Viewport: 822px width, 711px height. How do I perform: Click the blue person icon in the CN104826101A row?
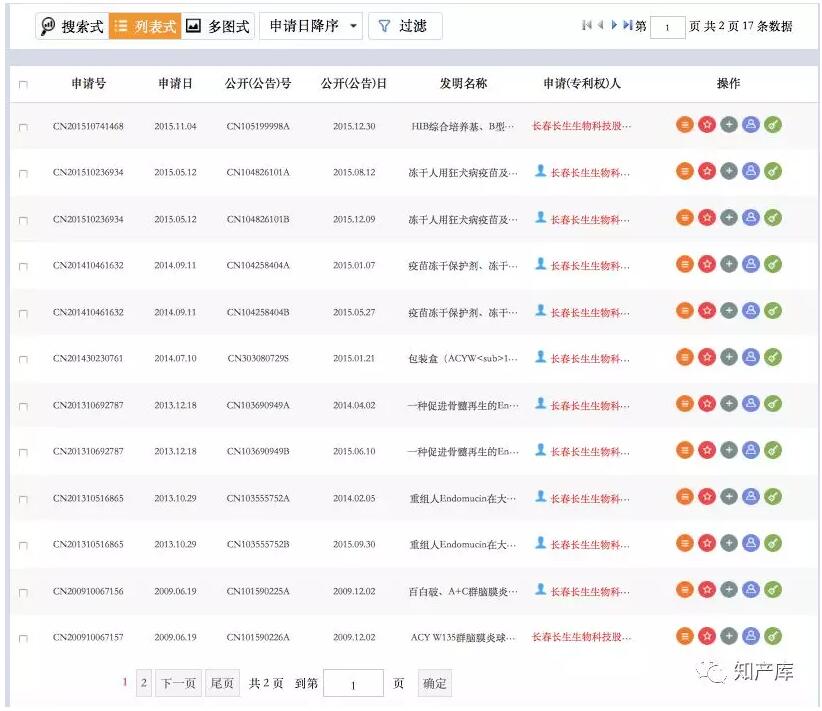(x=751, y=171)
